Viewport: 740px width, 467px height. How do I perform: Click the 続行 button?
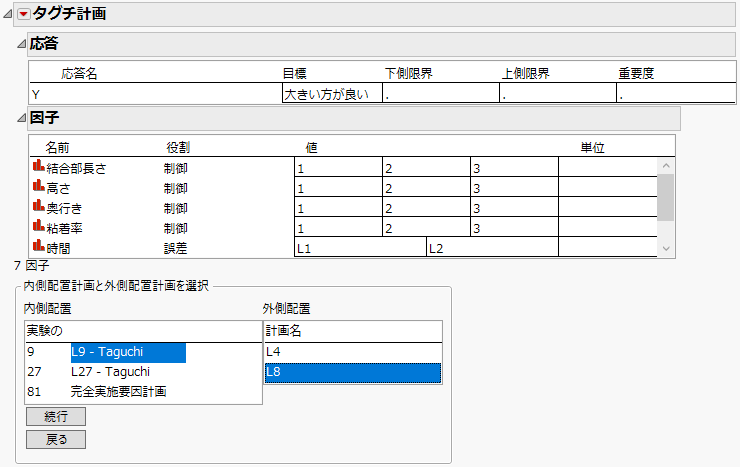[56, 417]
